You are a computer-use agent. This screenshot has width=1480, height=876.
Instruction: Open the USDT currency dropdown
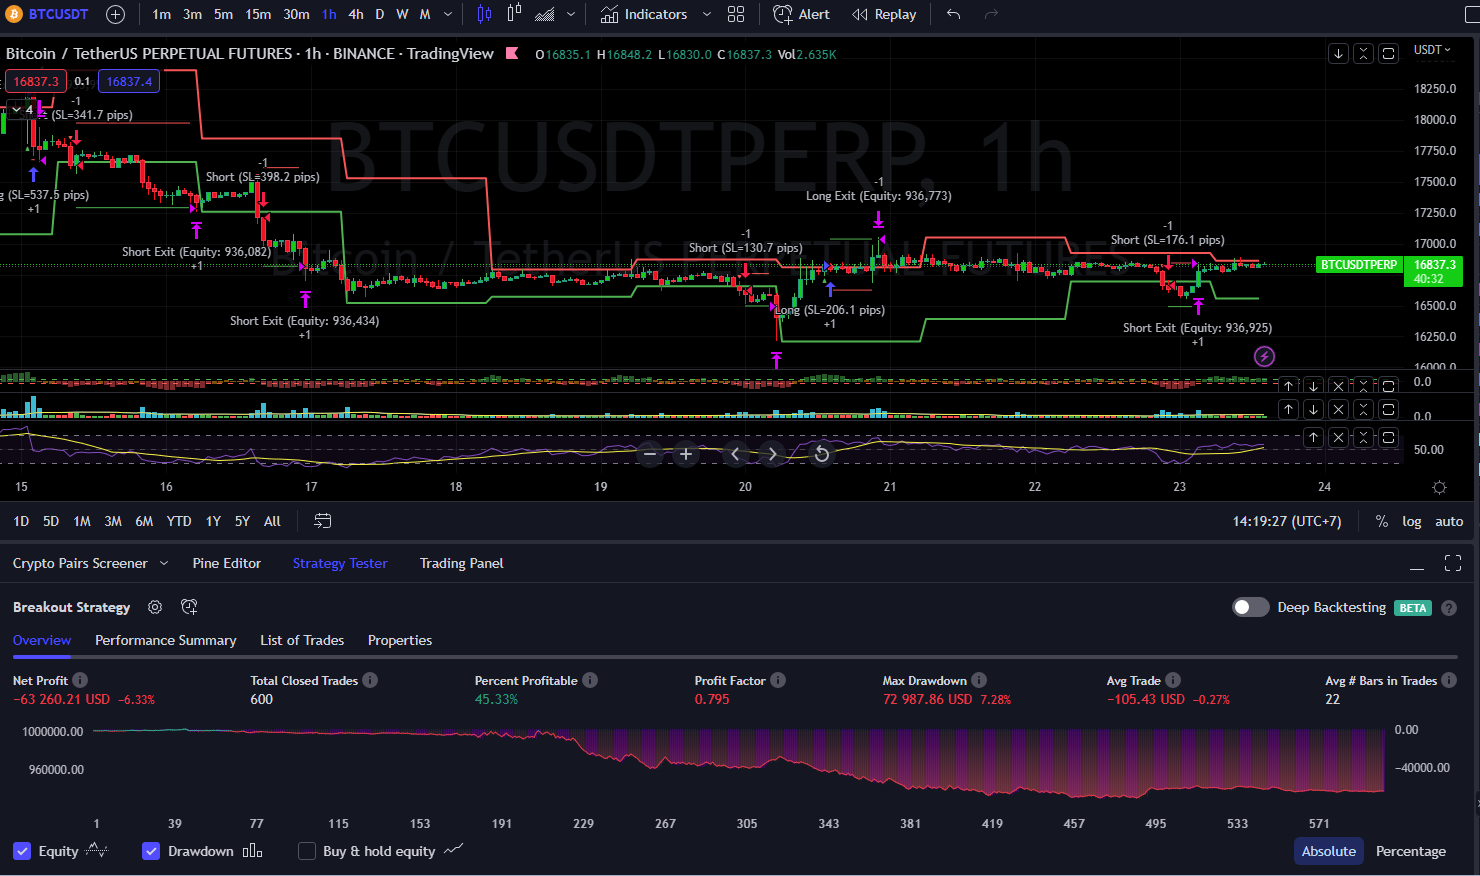pos(1432,50)
